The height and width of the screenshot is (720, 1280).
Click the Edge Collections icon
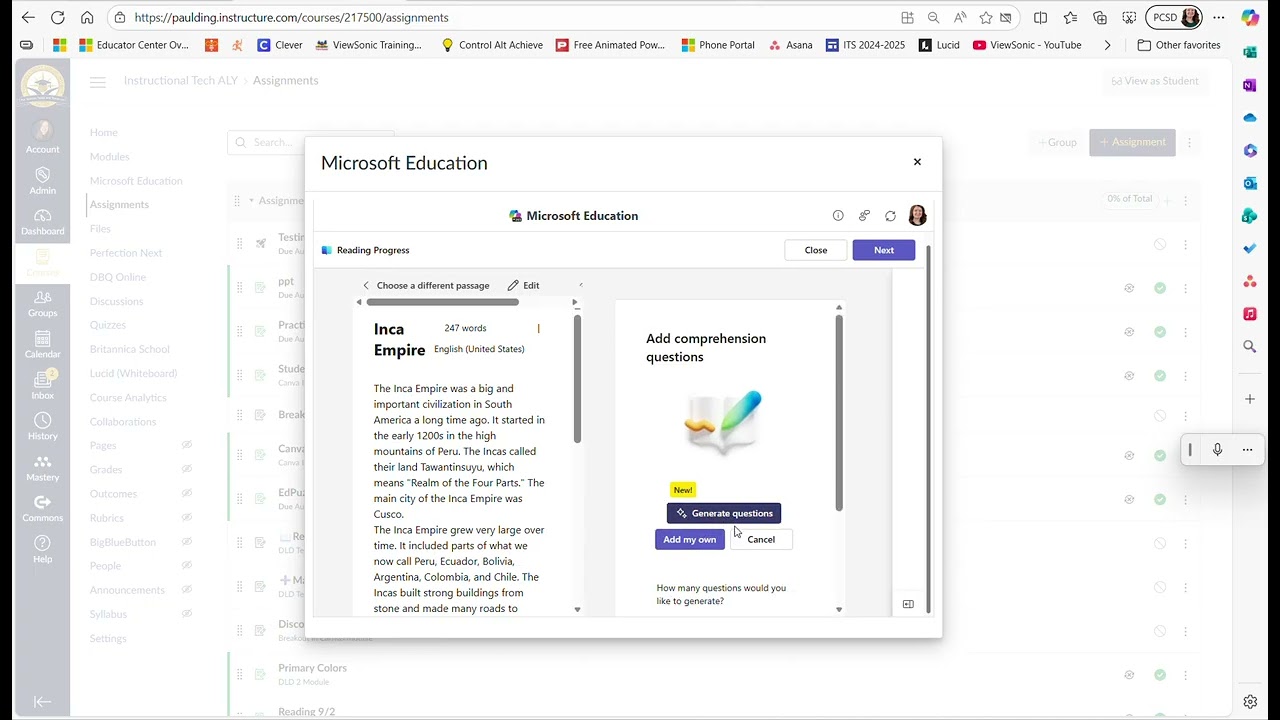click(1100, 17)
